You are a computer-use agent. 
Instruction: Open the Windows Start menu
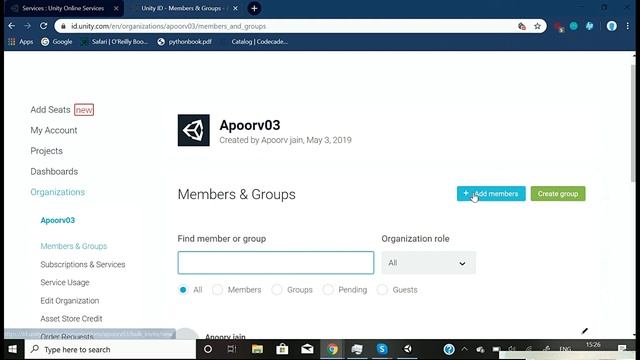coord(13,349)
